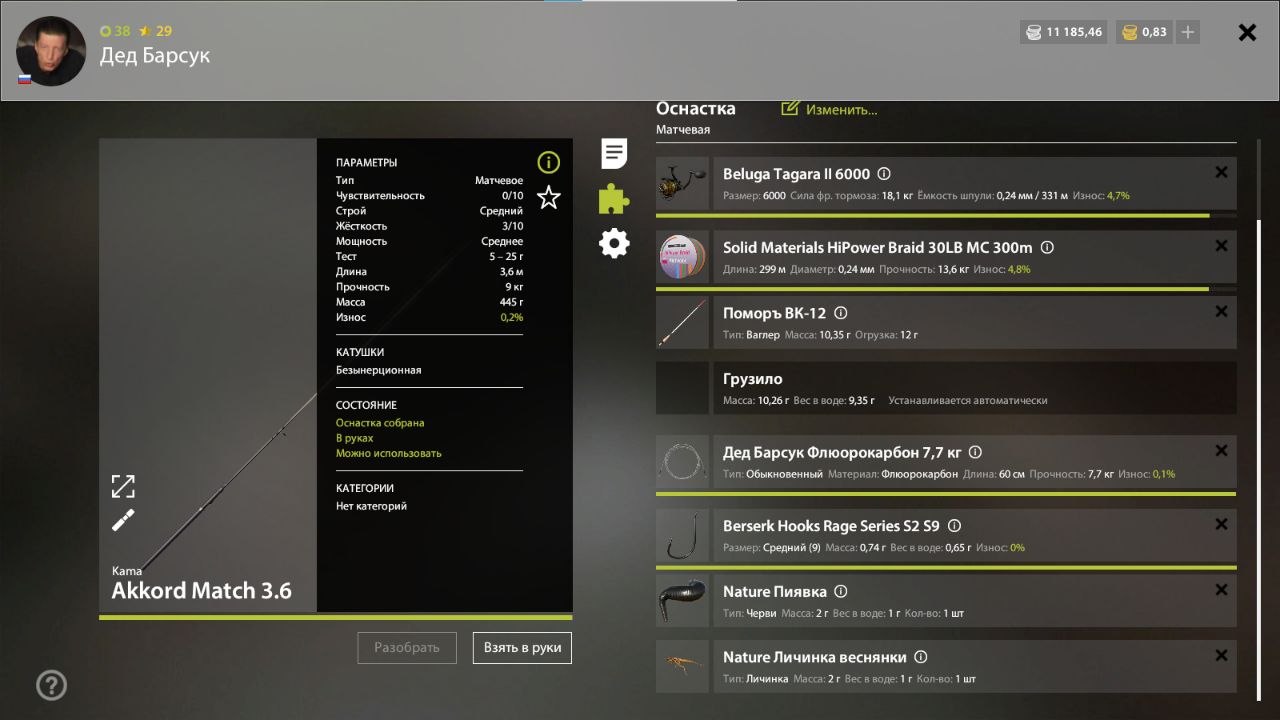Click the braid line spool thumbnail
The height and width of the screenshot is (720, 1280).
click(682, 257)
